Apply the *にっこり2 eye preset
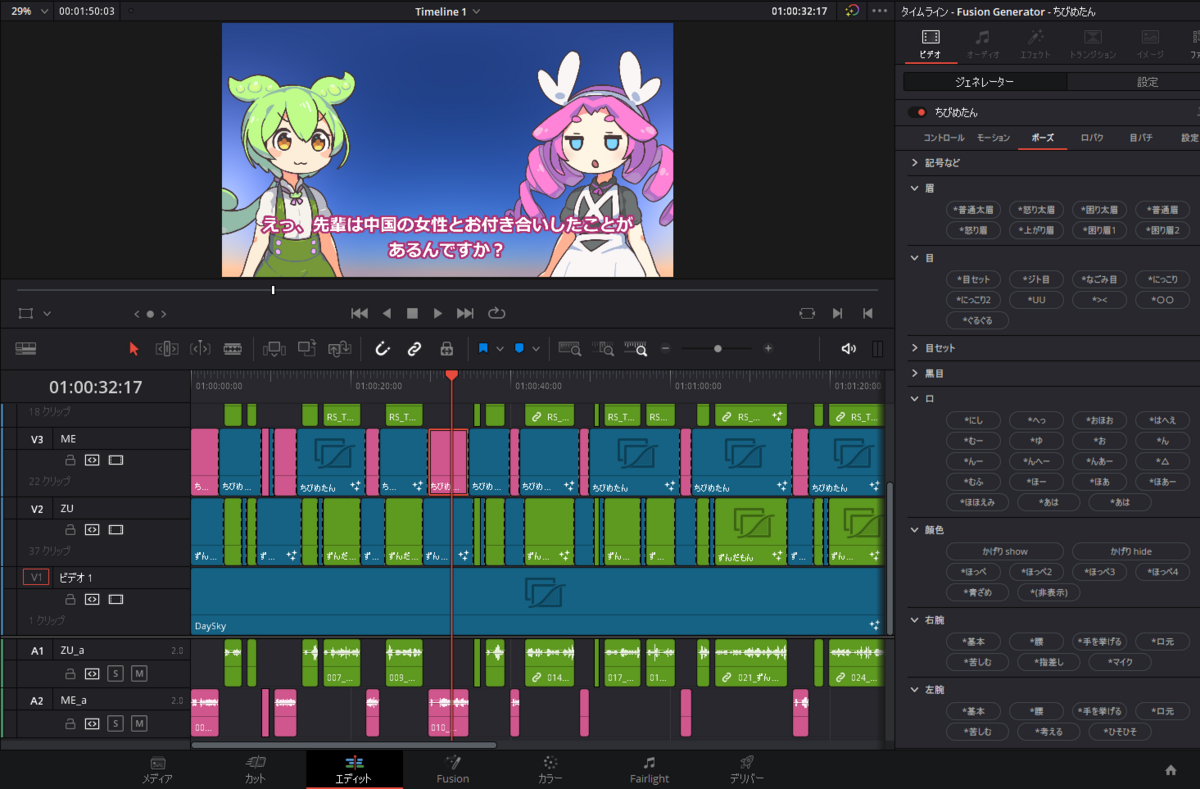 pyautogui.click(x=974, y=300)
